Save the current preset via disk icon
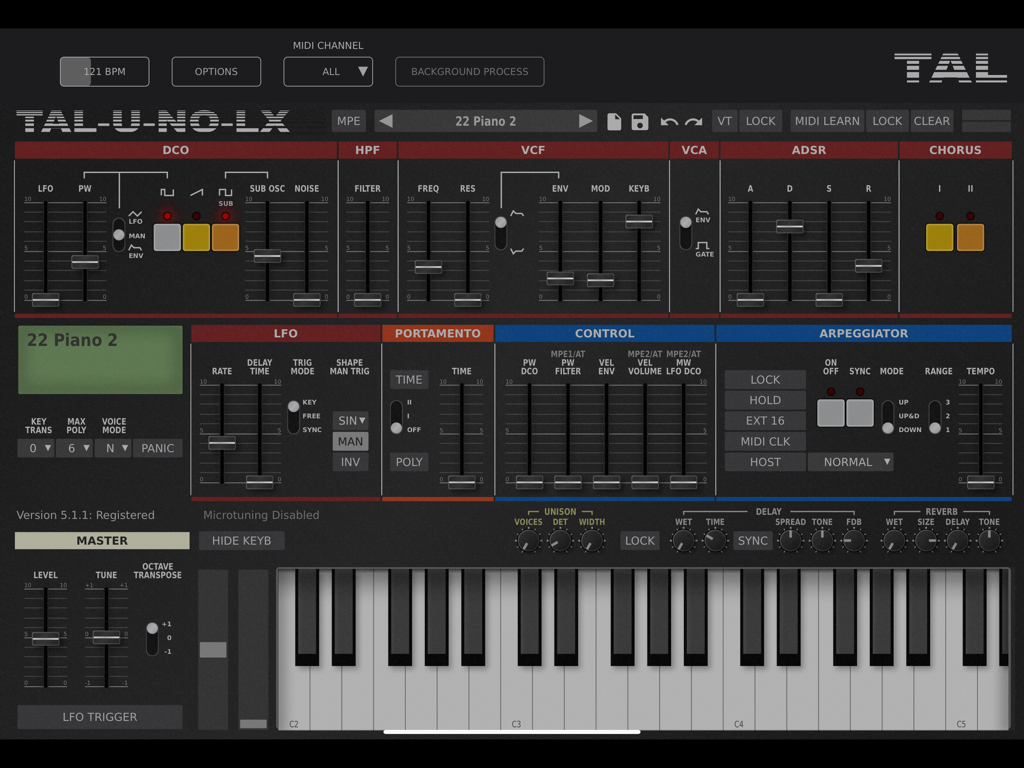 [x=639, y=120]
